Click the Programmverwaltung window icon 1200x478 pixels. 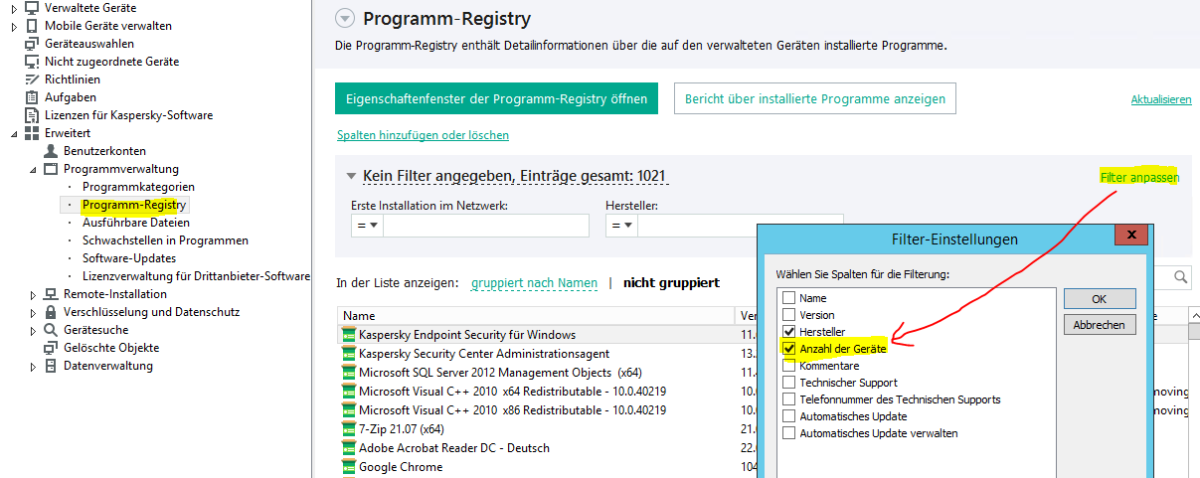coord(51,169)
